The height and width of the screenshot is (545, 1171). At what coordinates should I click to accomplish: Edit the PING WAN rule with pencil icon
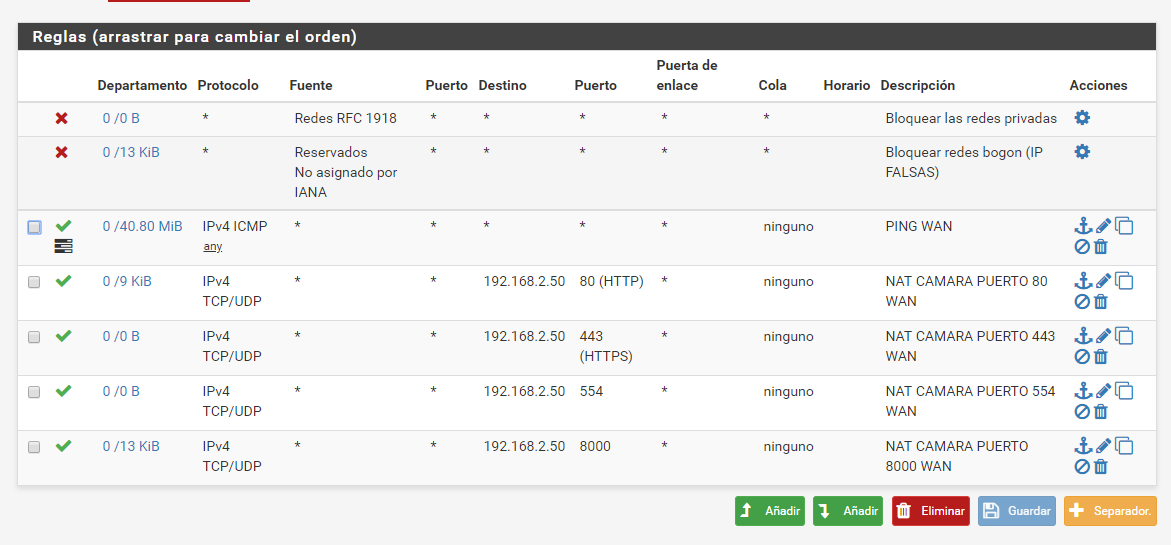(x=1103, y=226)
